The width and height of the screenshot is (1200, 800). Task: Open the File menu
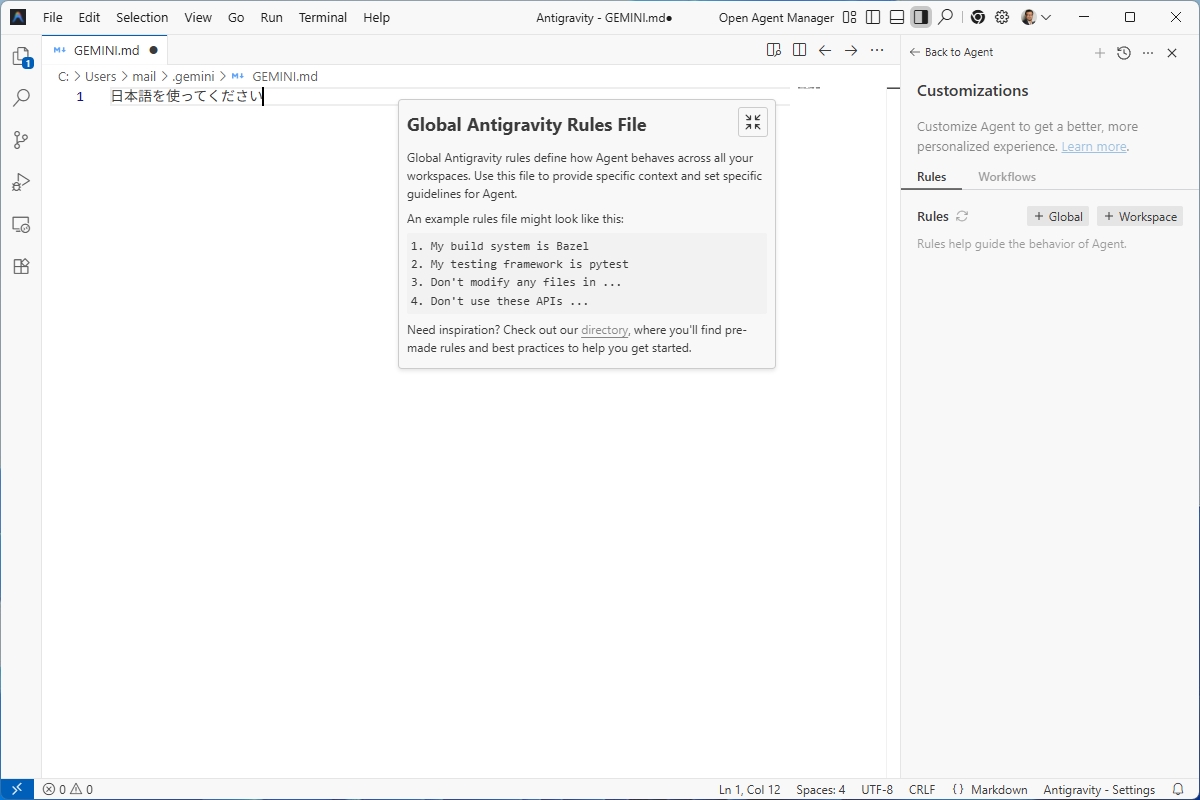click(x=53, y=17)
